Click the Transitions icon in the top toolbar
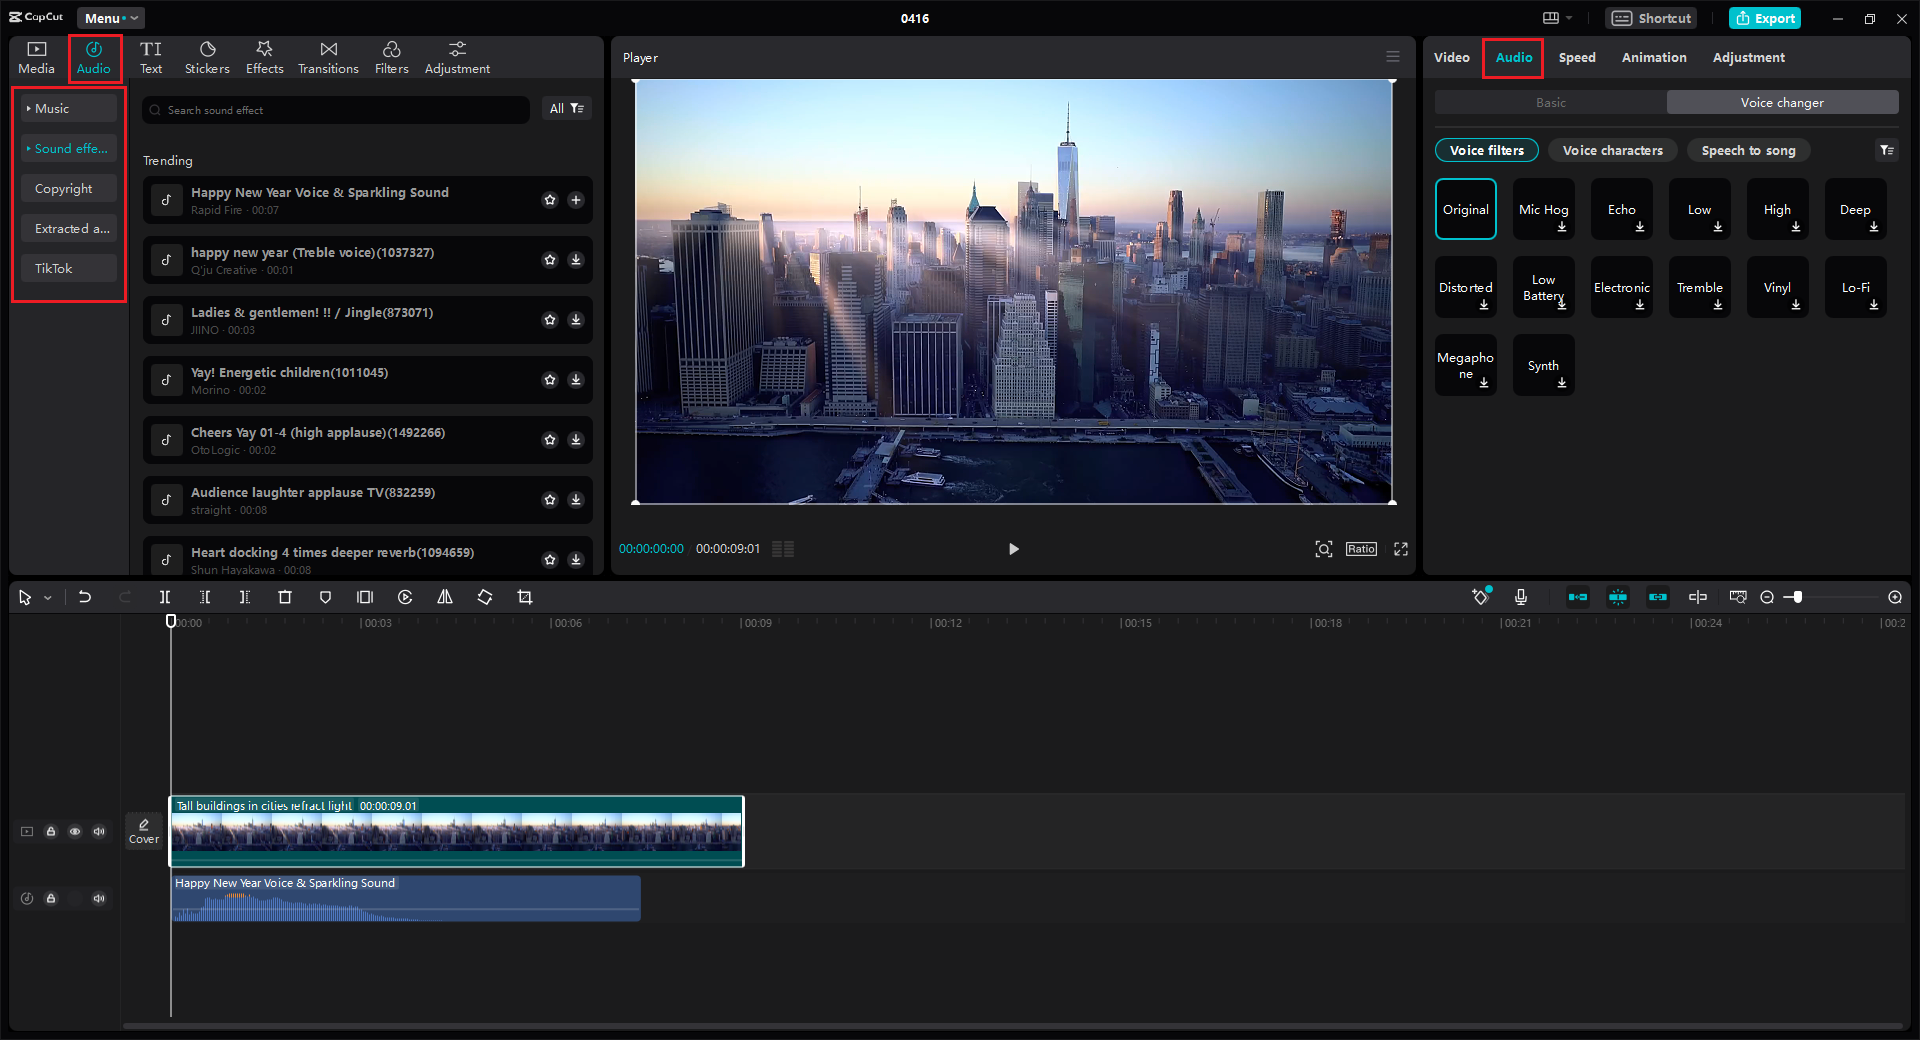The width and height of the screenshot is (1920, 1040). [x=328, y=56]
